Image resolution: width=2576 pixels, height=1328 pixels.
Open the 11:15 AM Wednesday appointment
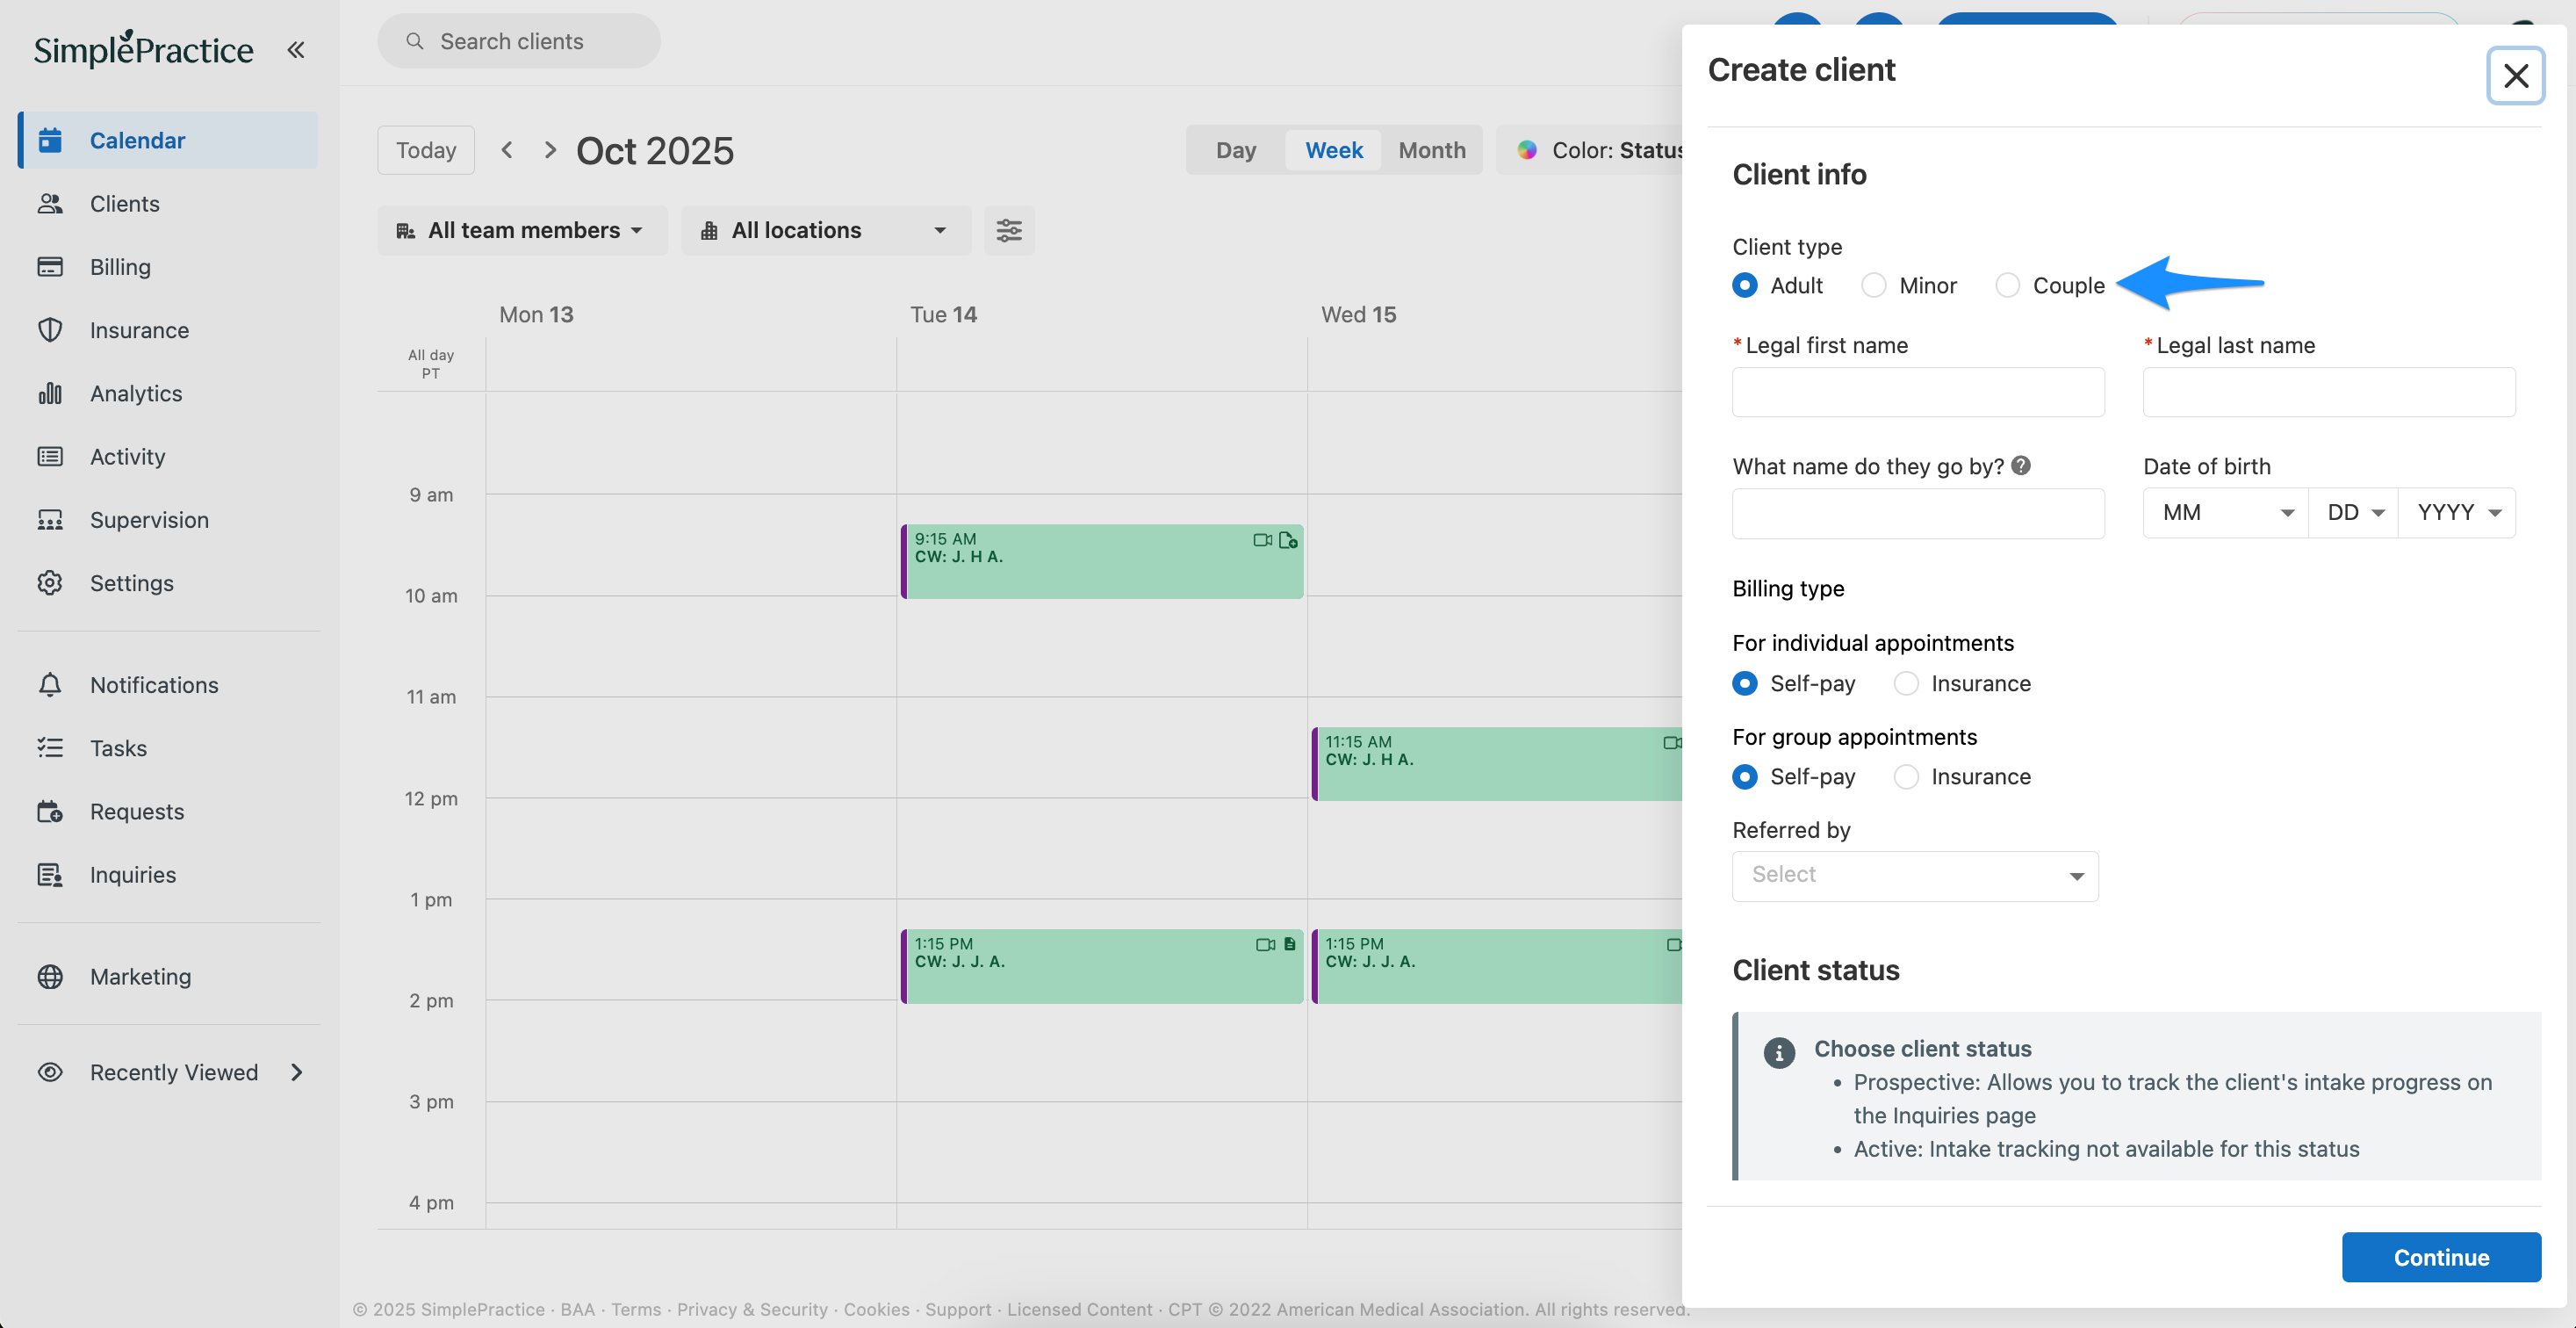coord(1497,764)
